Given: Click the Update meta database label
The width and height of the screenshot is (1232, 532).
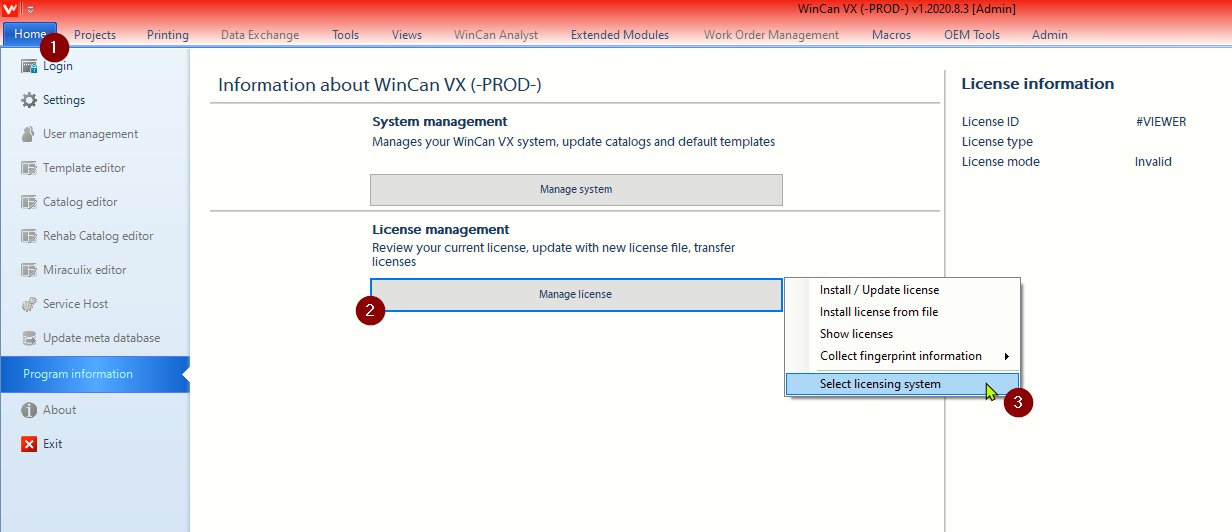Looking at the screenshot, I should 102,338.
